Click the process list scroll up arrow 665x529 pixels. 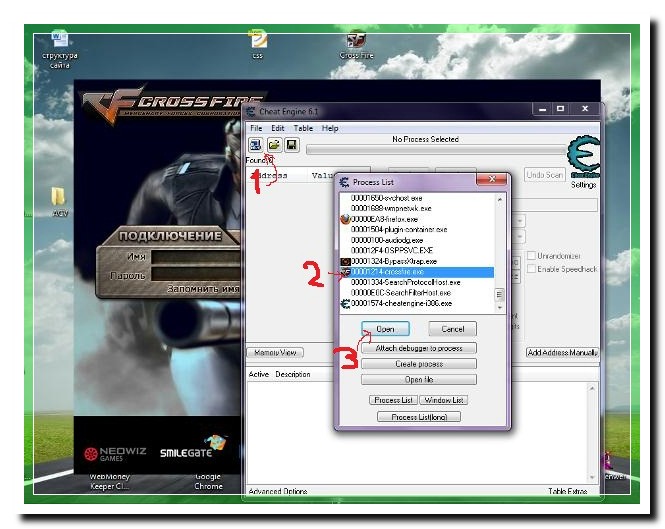[500, 199]
